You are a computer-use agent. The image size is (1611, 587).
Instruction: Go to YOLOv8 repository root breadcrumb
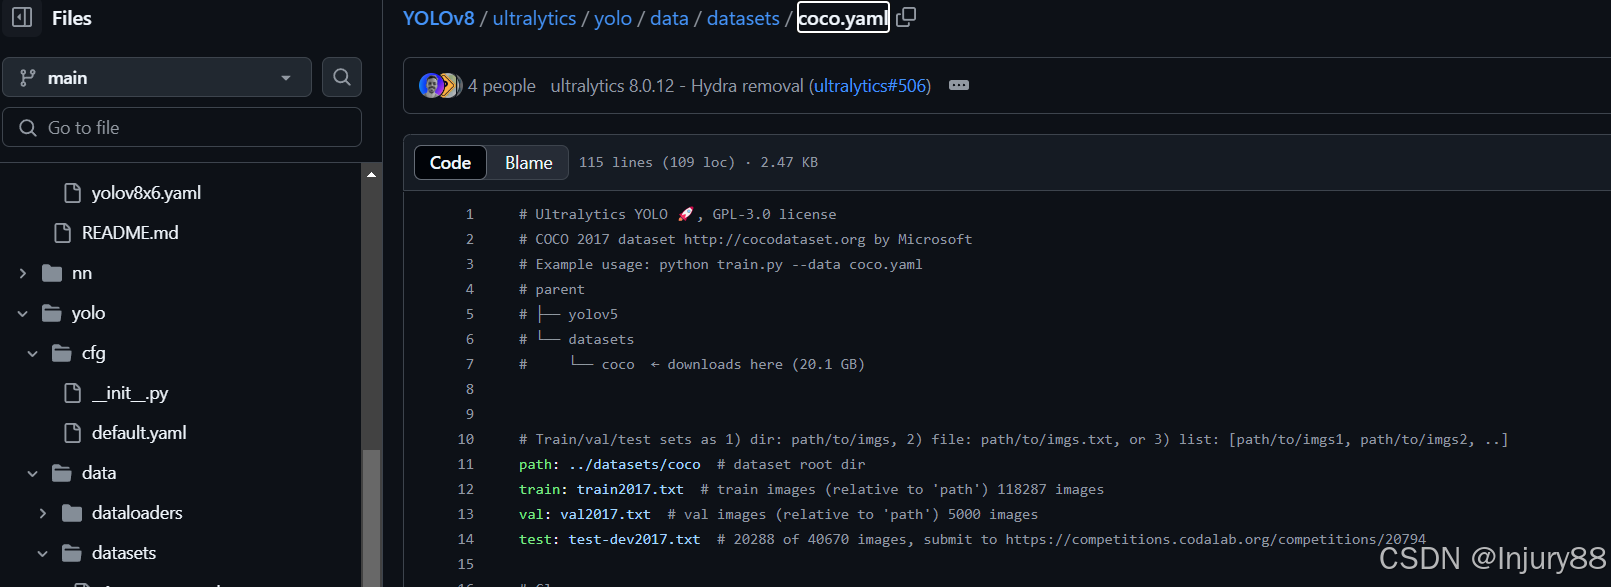(438, 18)
